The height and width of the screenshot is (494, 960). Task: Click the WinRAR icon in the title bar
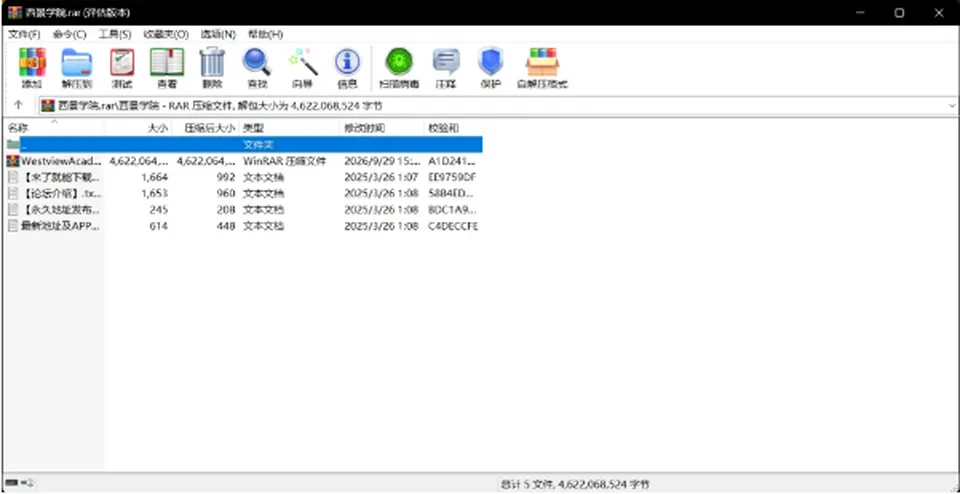point(15,12)
